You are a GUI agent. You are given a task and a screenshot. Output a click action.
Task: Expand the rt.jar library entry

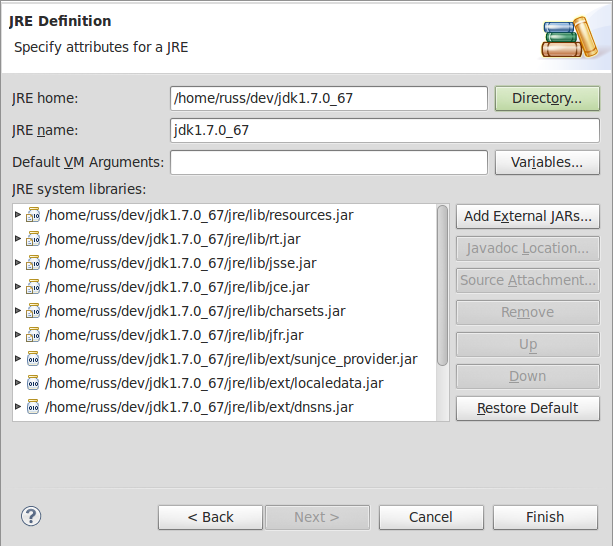pyautogui.click(x=18, y=238)
